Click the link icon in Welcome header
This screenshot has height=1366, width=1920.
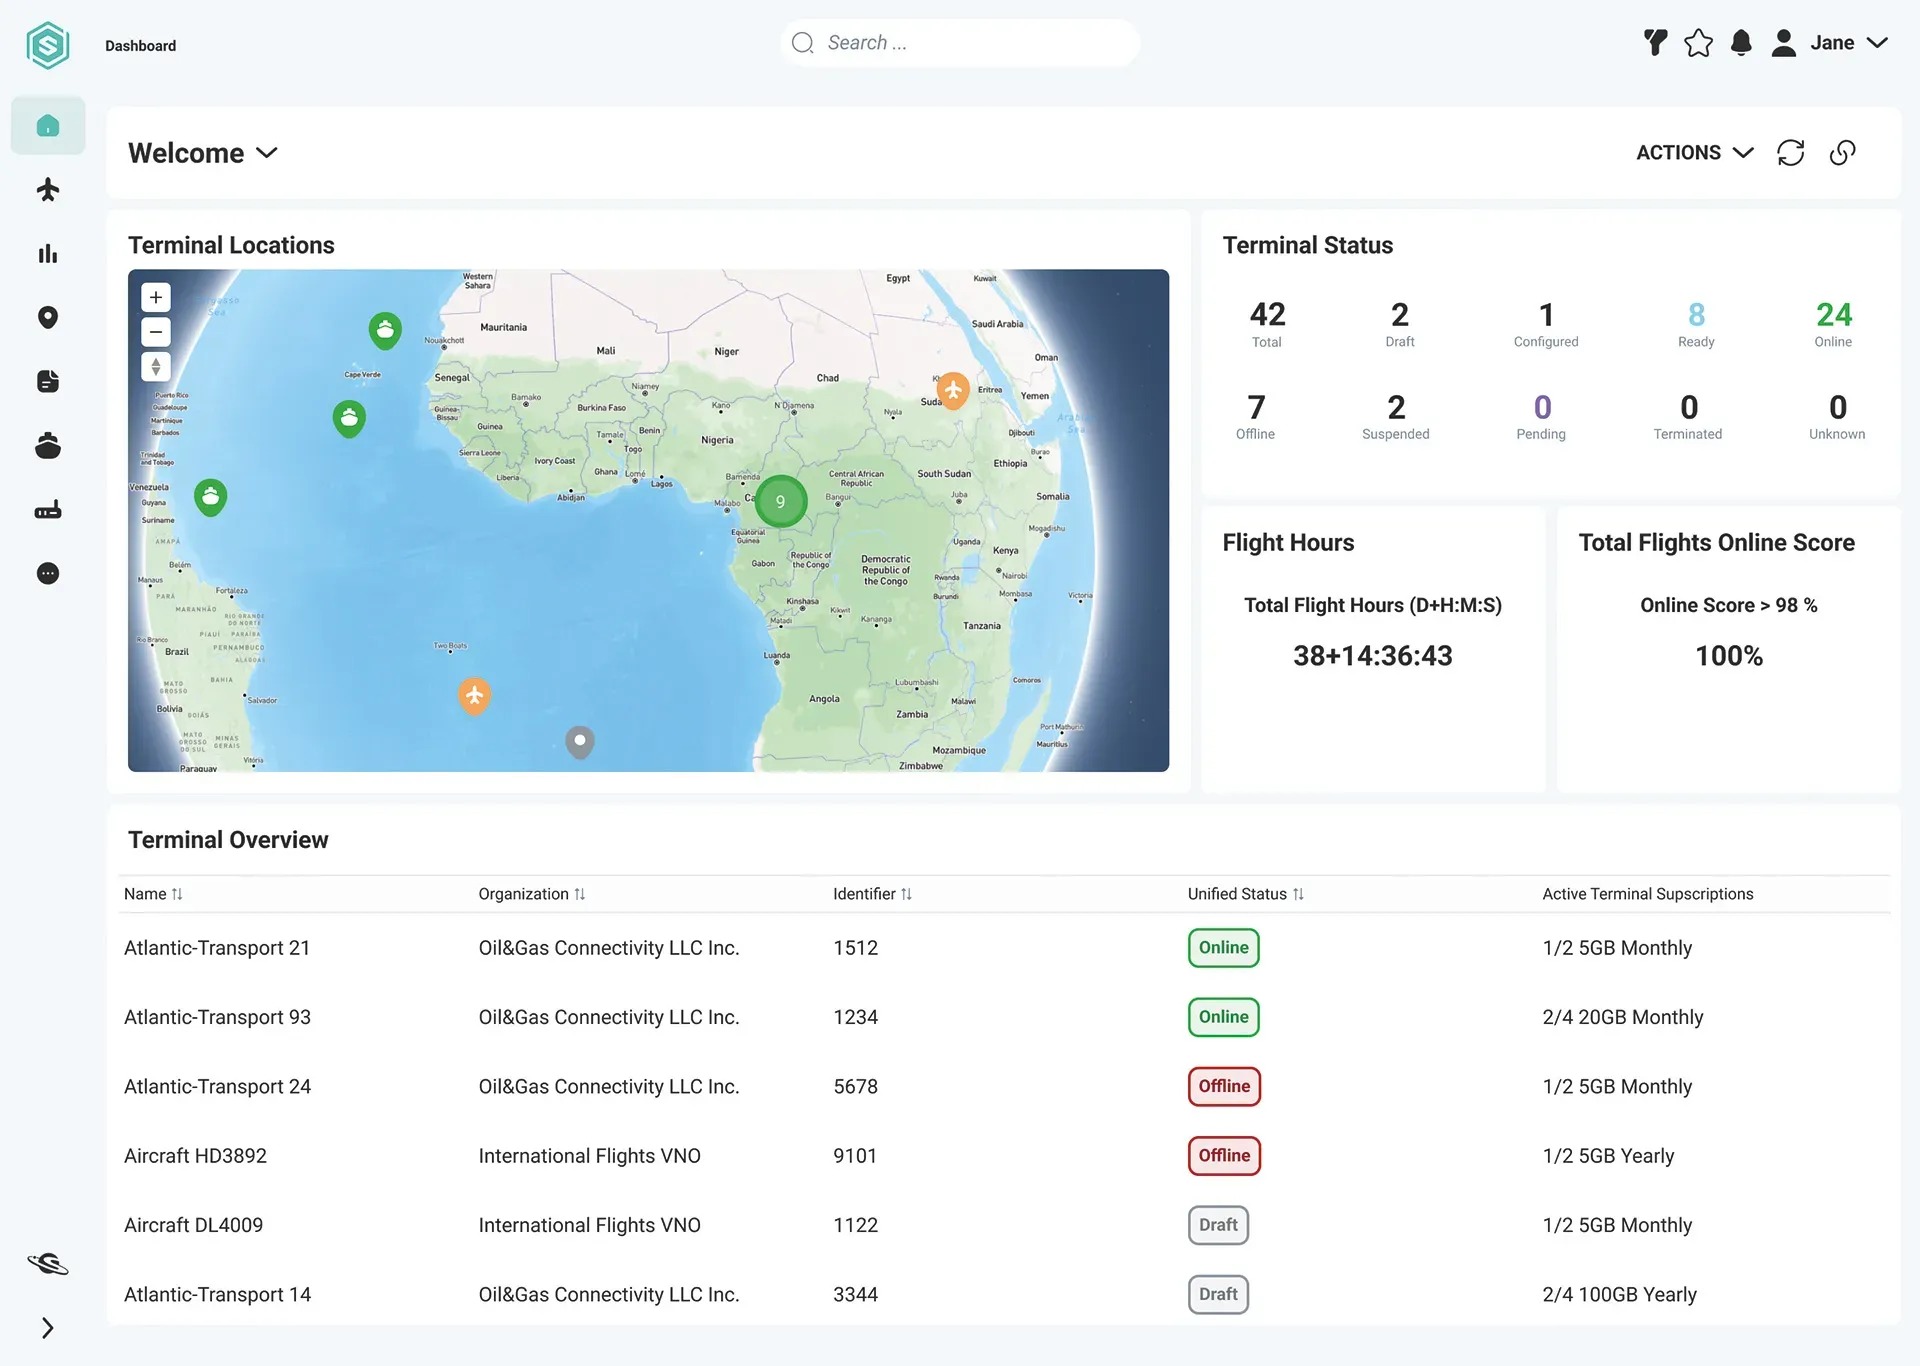tap(1843, 153)
